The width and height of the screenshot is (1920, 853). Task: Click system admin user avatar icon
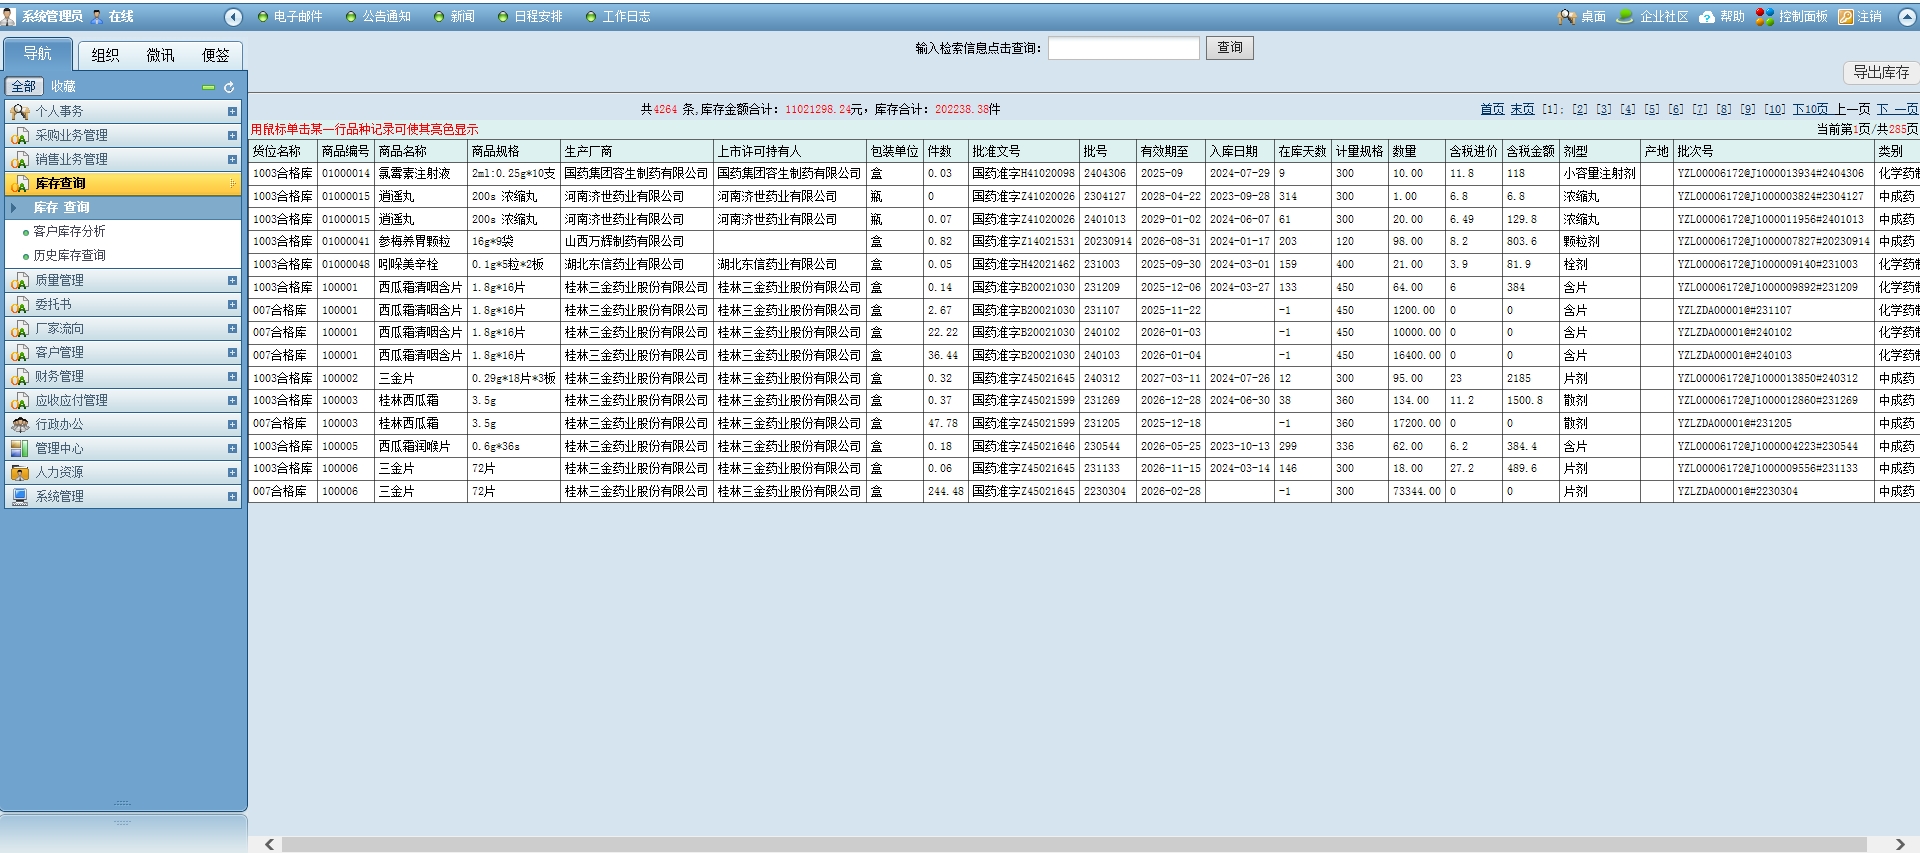coord(9,16)
